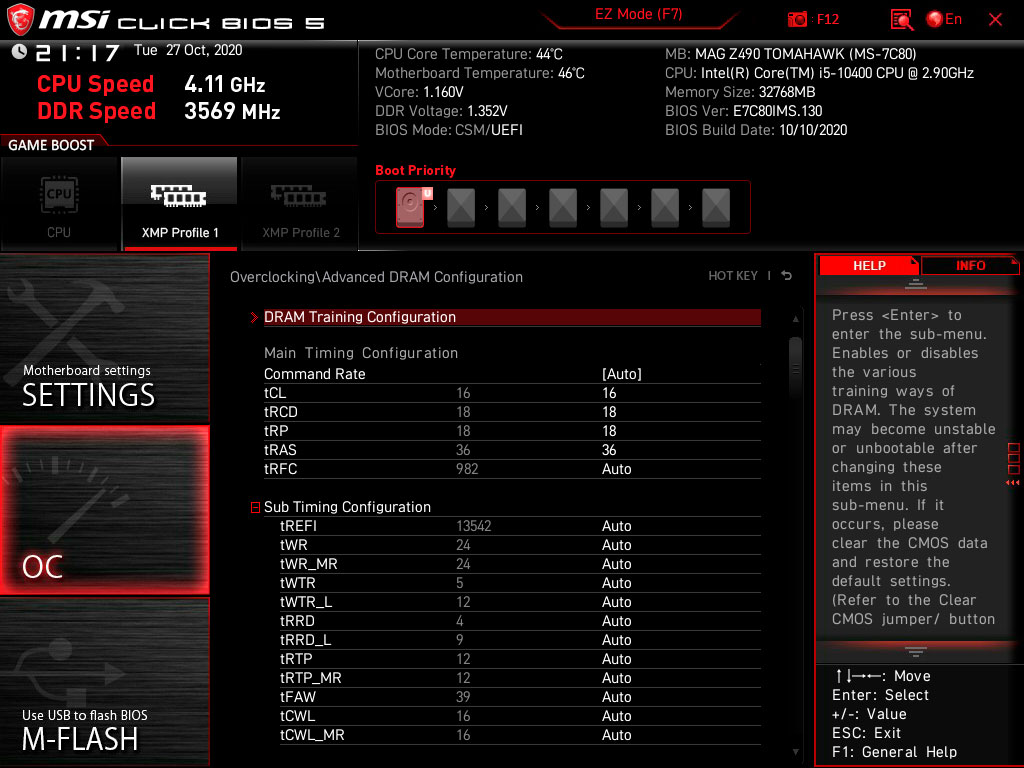The height and width of the screenshot is (768, 1024).
Task: Edit the tRRD Auto value field
Action: tap(616, 620)
